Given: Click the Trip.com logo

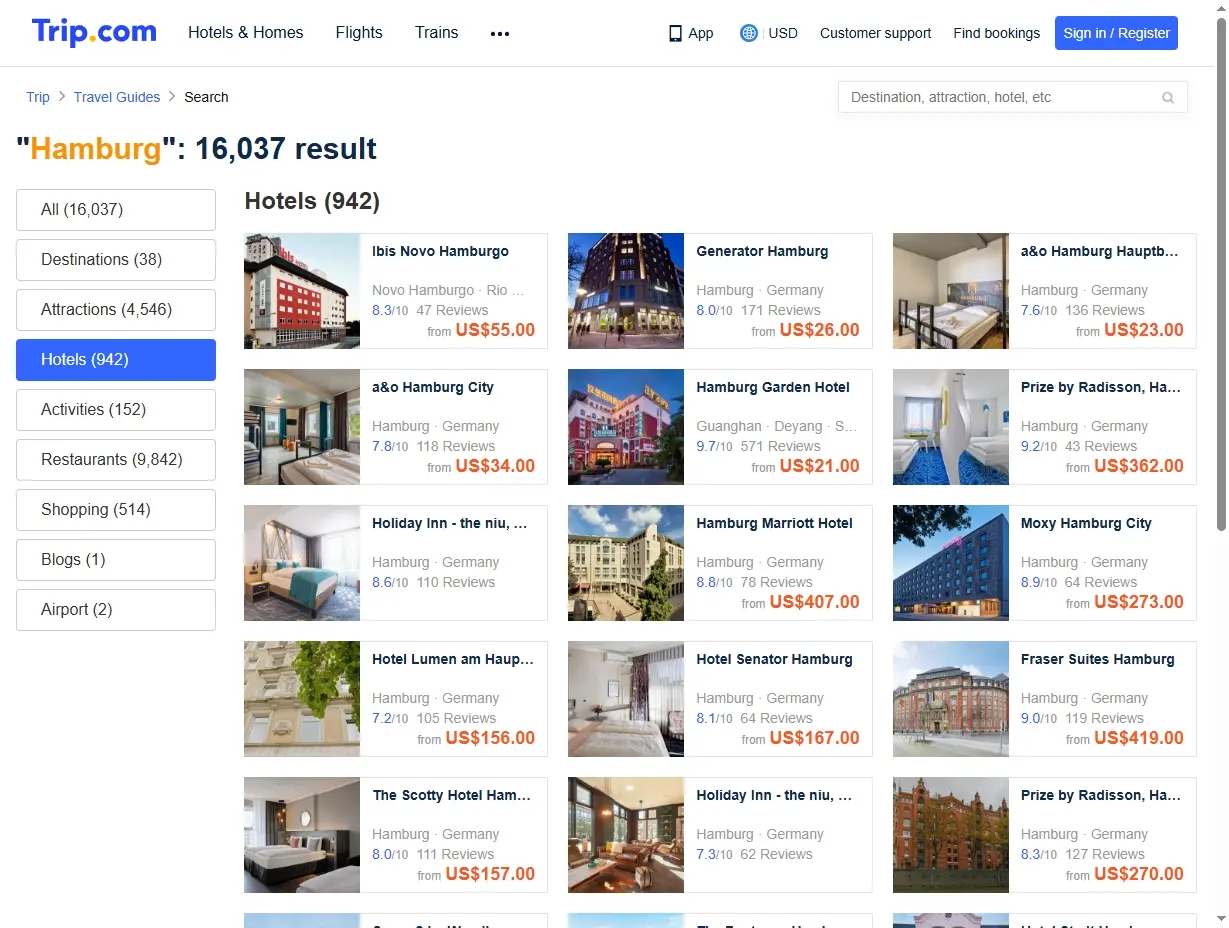Looking at the screenshot, I should 94,32.
